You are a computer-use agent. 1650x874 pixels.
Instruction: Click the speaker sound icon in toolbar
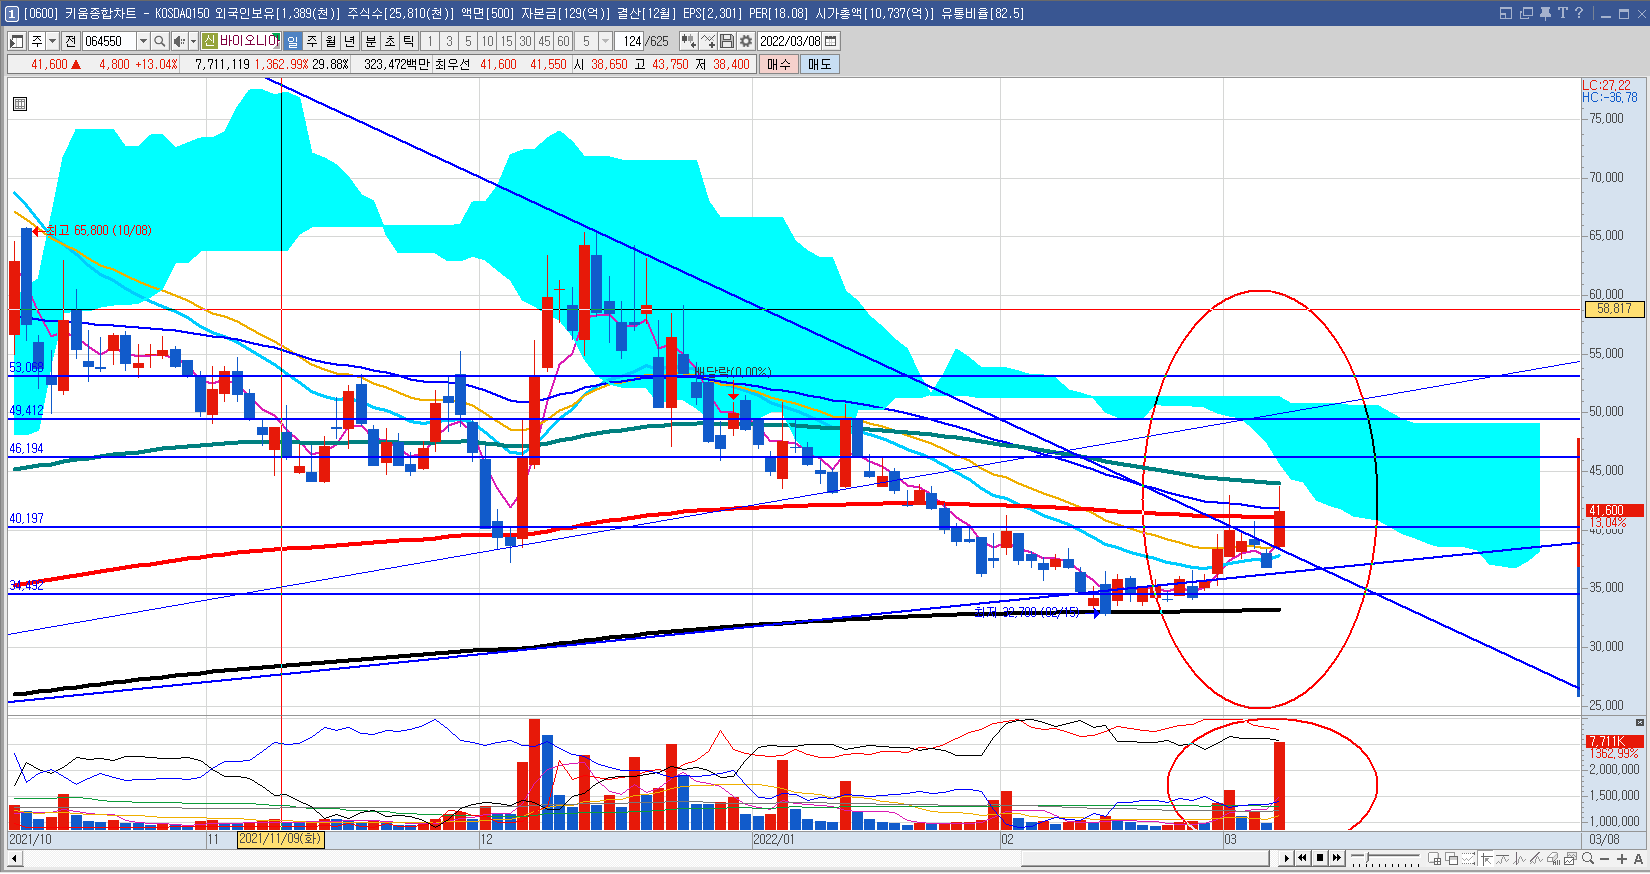coord(179,41)
